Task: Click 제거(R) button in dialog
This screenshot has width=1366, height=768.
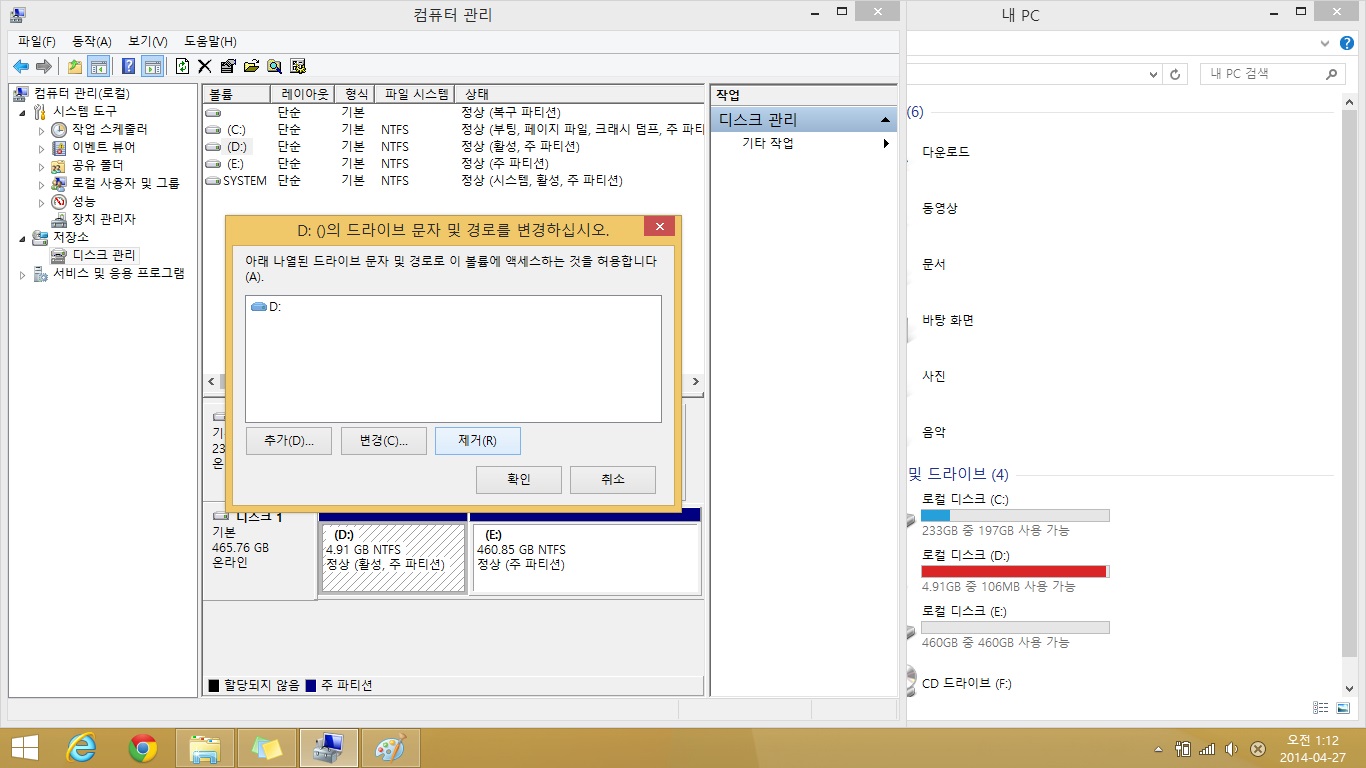Action: pos(478,441)
